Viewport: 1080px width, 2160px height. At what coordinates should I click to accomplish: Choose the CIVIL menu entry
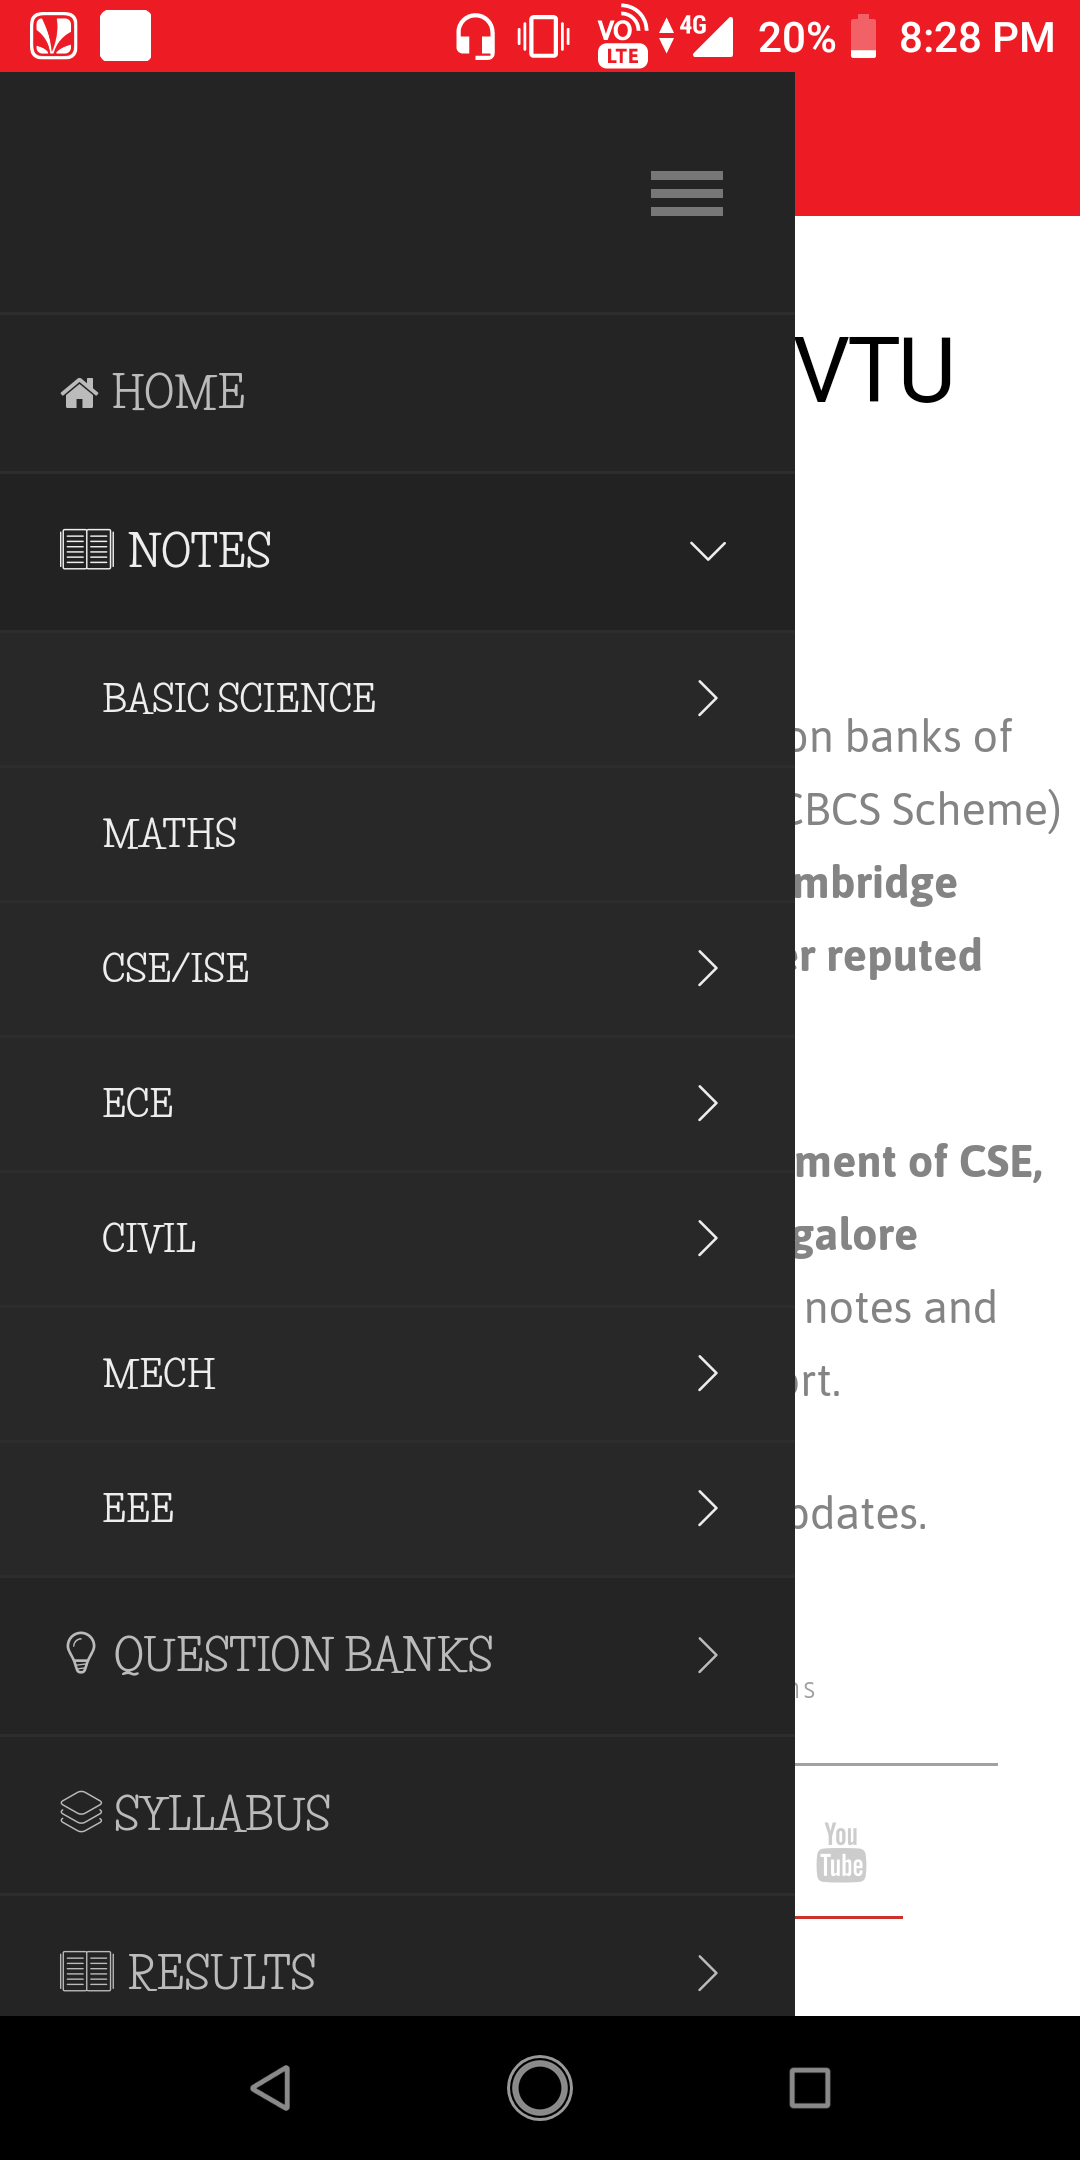[x=149, y=1238]
